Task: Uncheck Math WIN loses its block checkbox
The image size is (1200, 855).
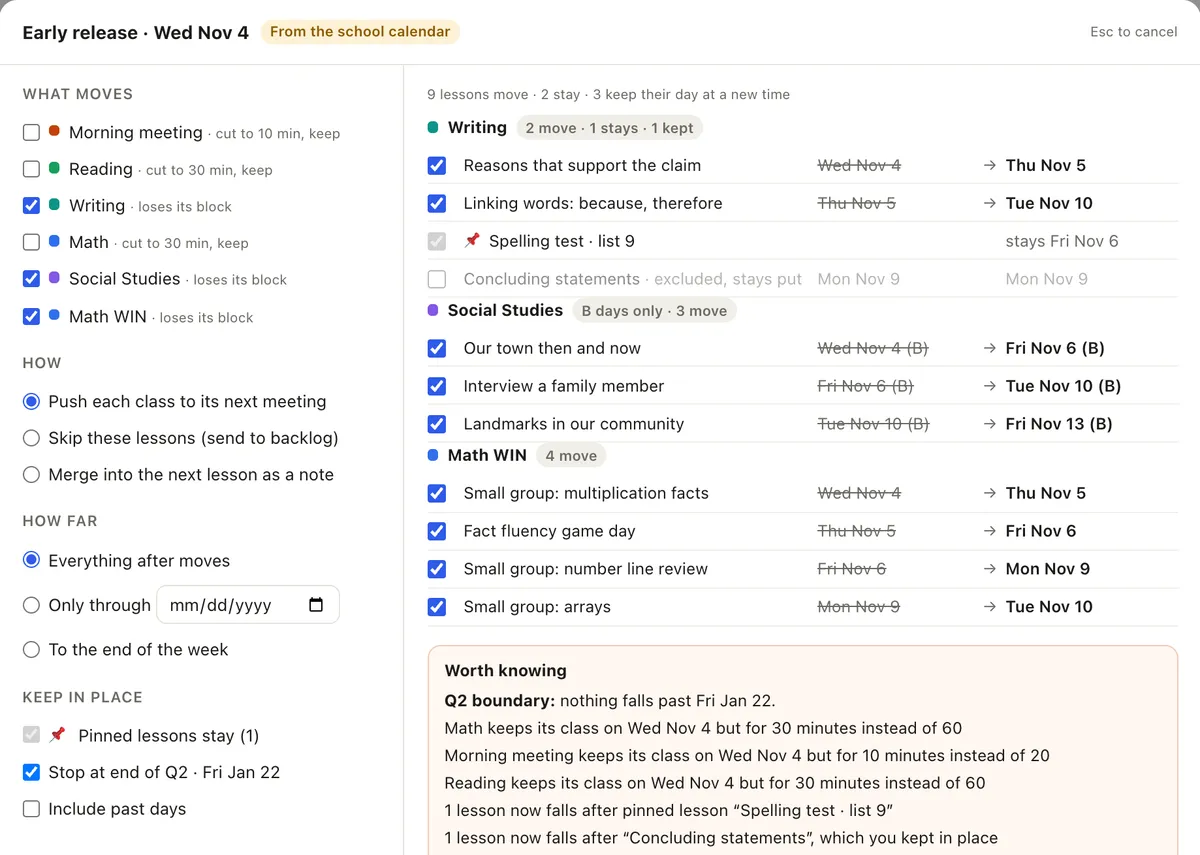Action: [31, 316]
